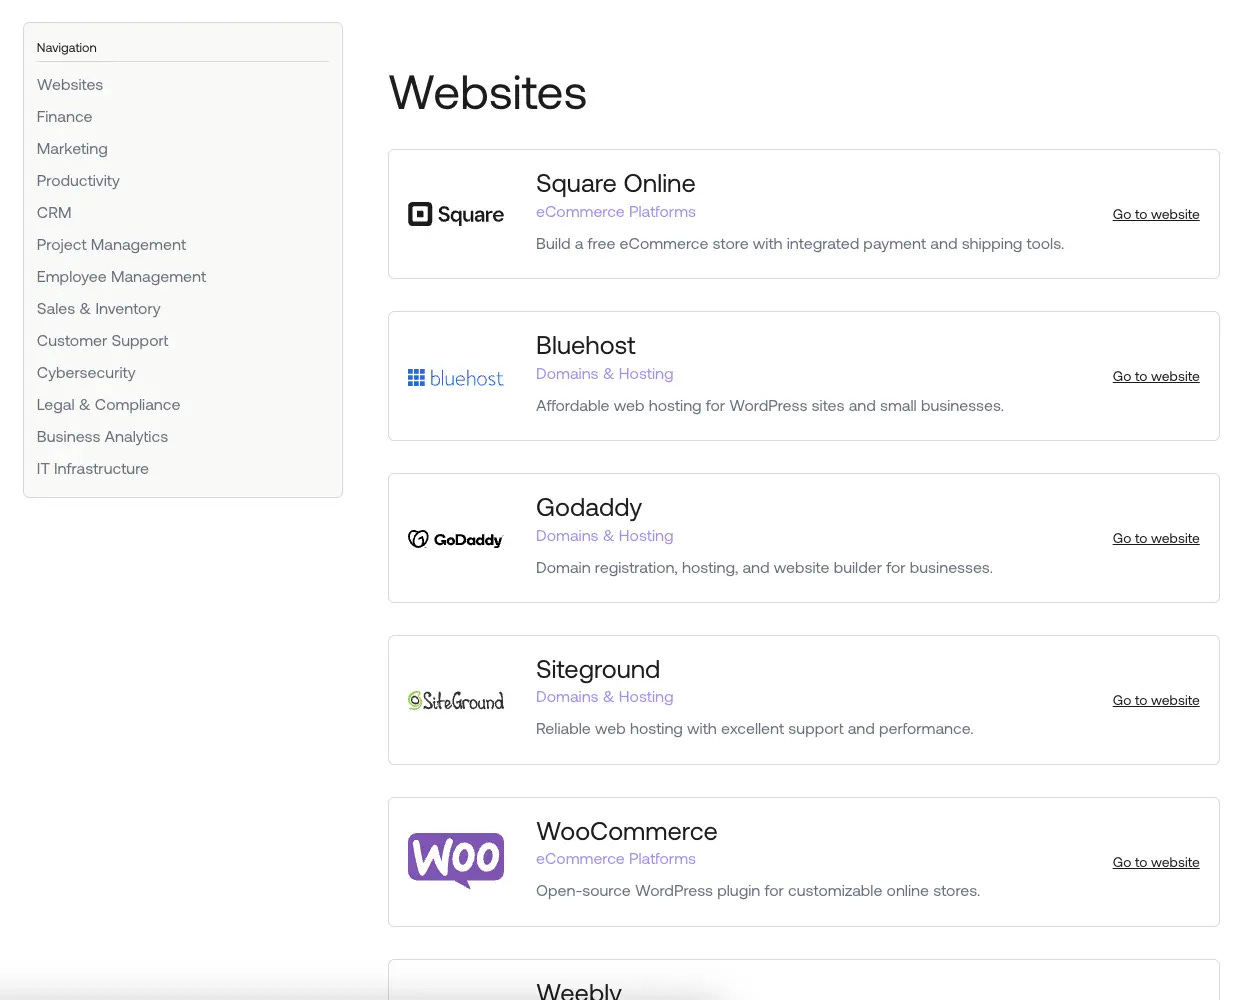This screenshot has height=1000, width=1234.
Task: Click the 'Affordable web hosting' description text
Action: pyautogui.click(x=770, y=406)
